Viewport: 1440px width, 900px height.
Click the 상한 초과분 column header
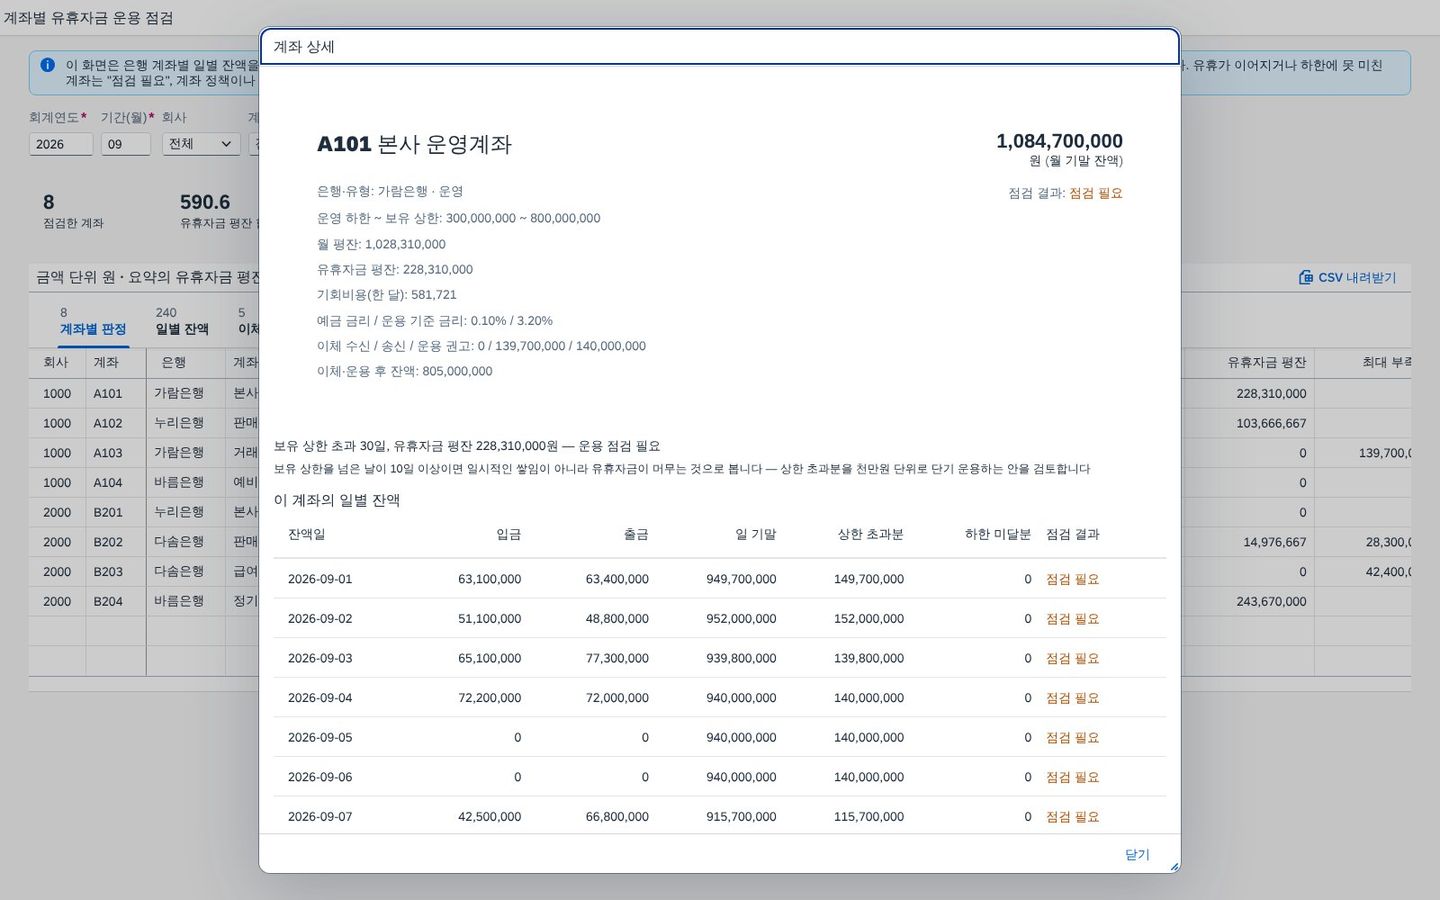pos(870,535)
